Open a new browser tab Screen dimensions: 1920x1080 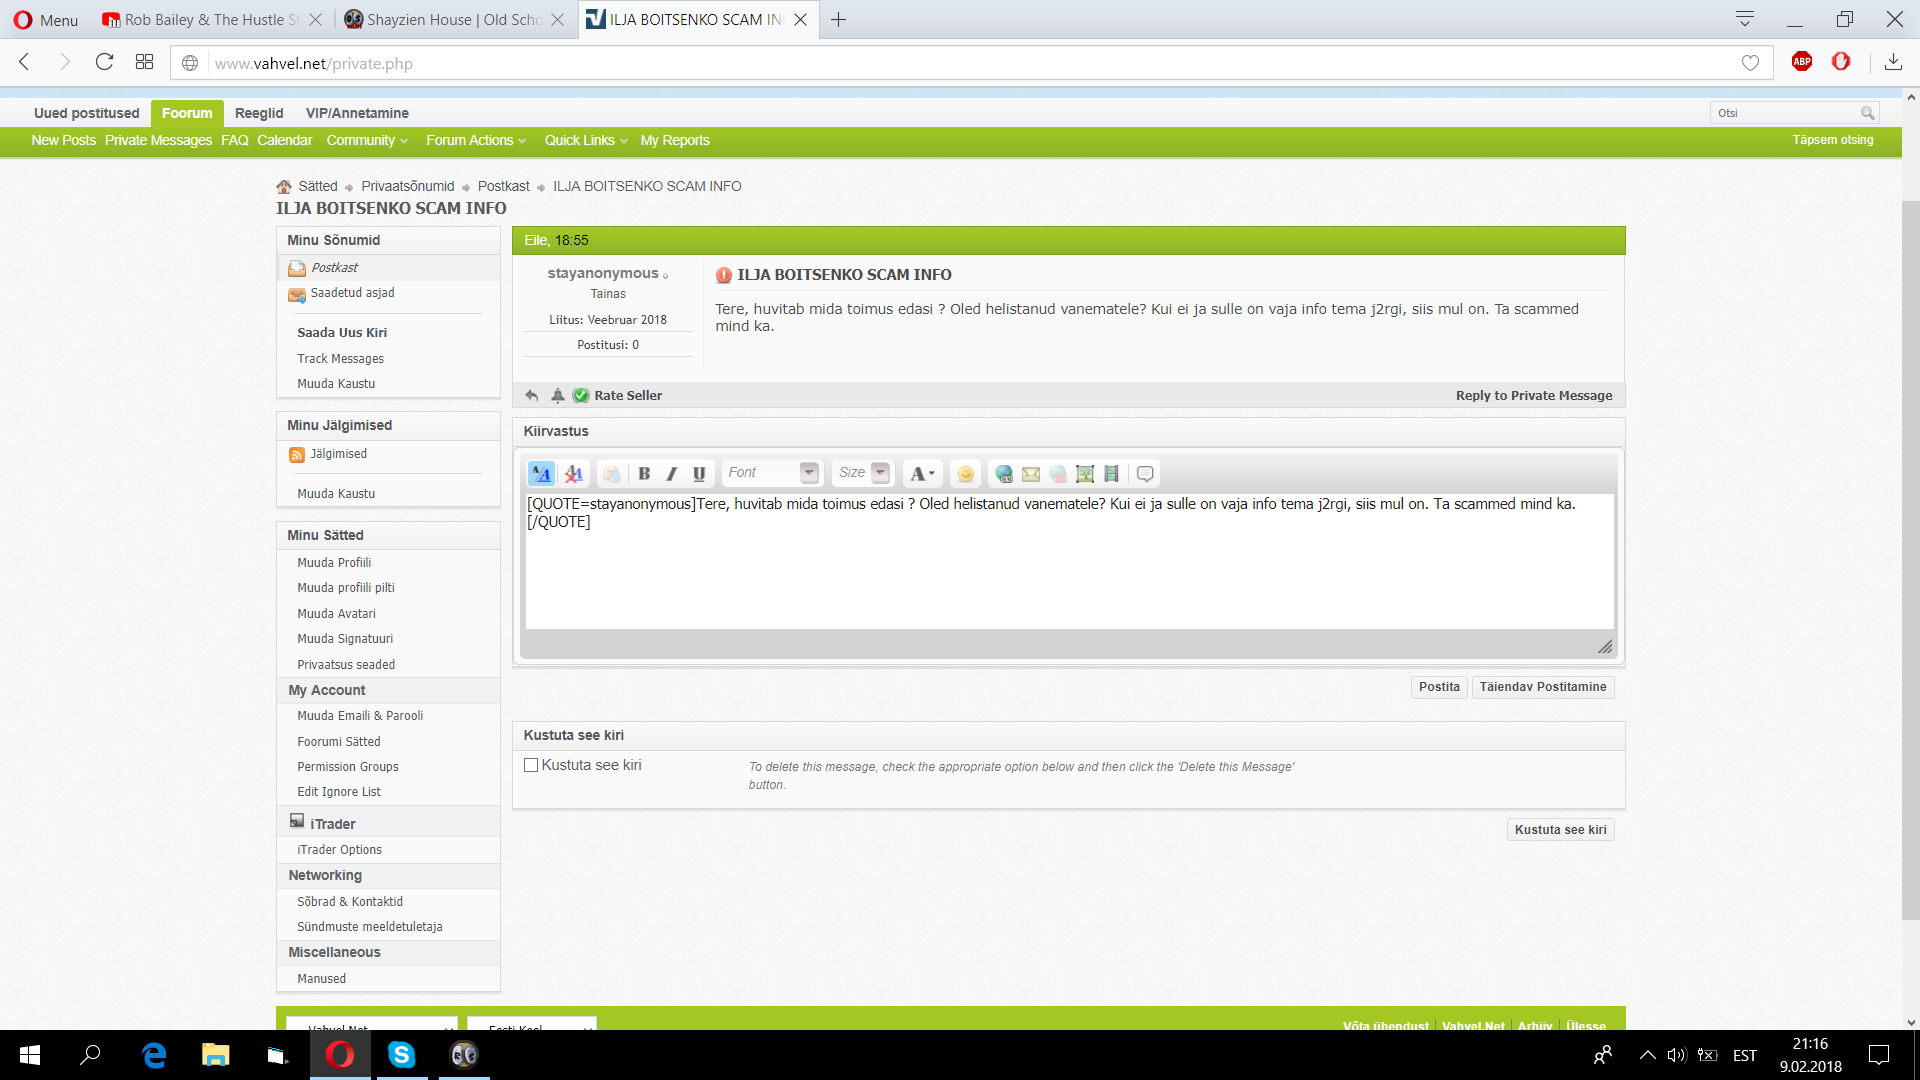(838, 19)
